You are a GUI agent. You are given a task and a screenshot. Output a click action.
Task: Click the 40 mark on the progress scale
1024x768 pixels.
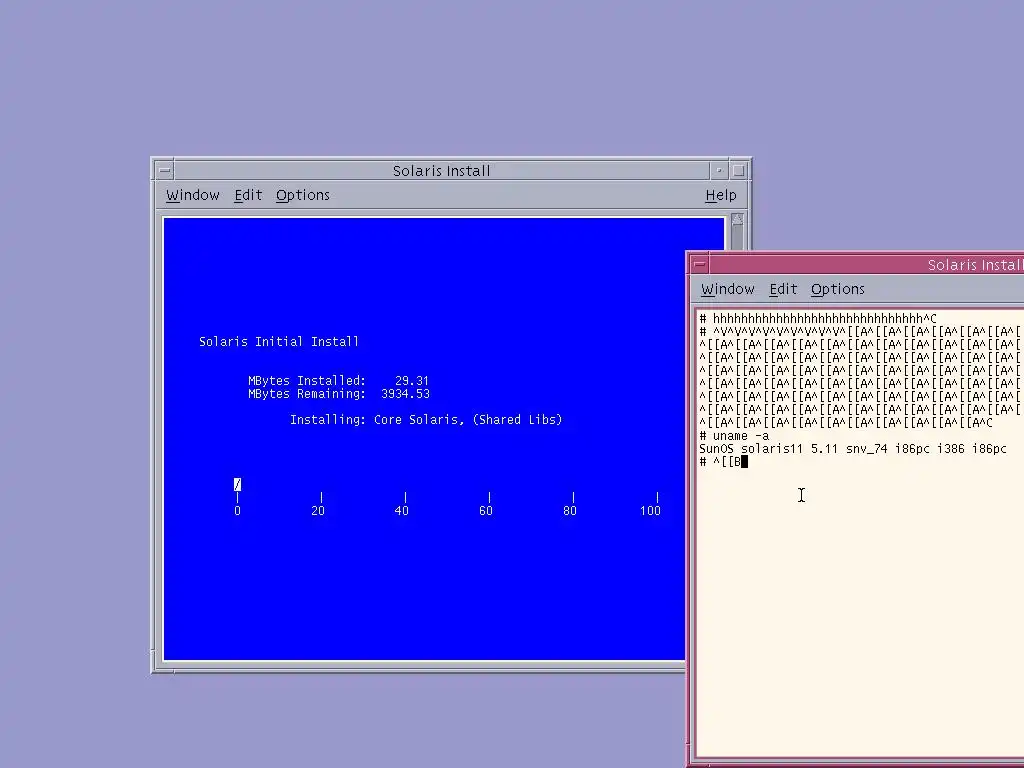pyautogui.click(x=402, y=511)
